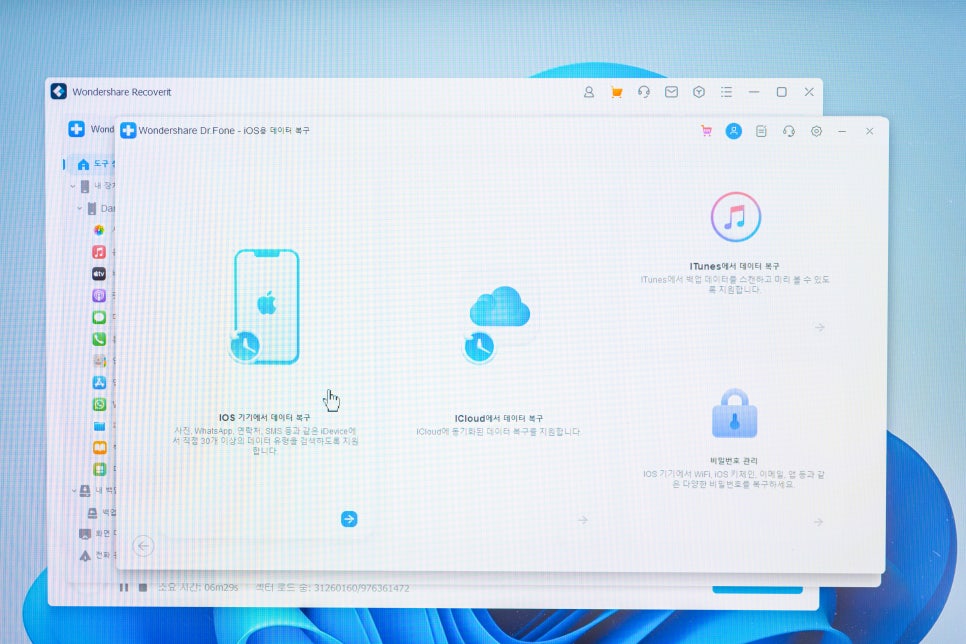This screenshot has width=966, height=644.
Task: Select the screen mirror item in sidebar
Action: 97,534
